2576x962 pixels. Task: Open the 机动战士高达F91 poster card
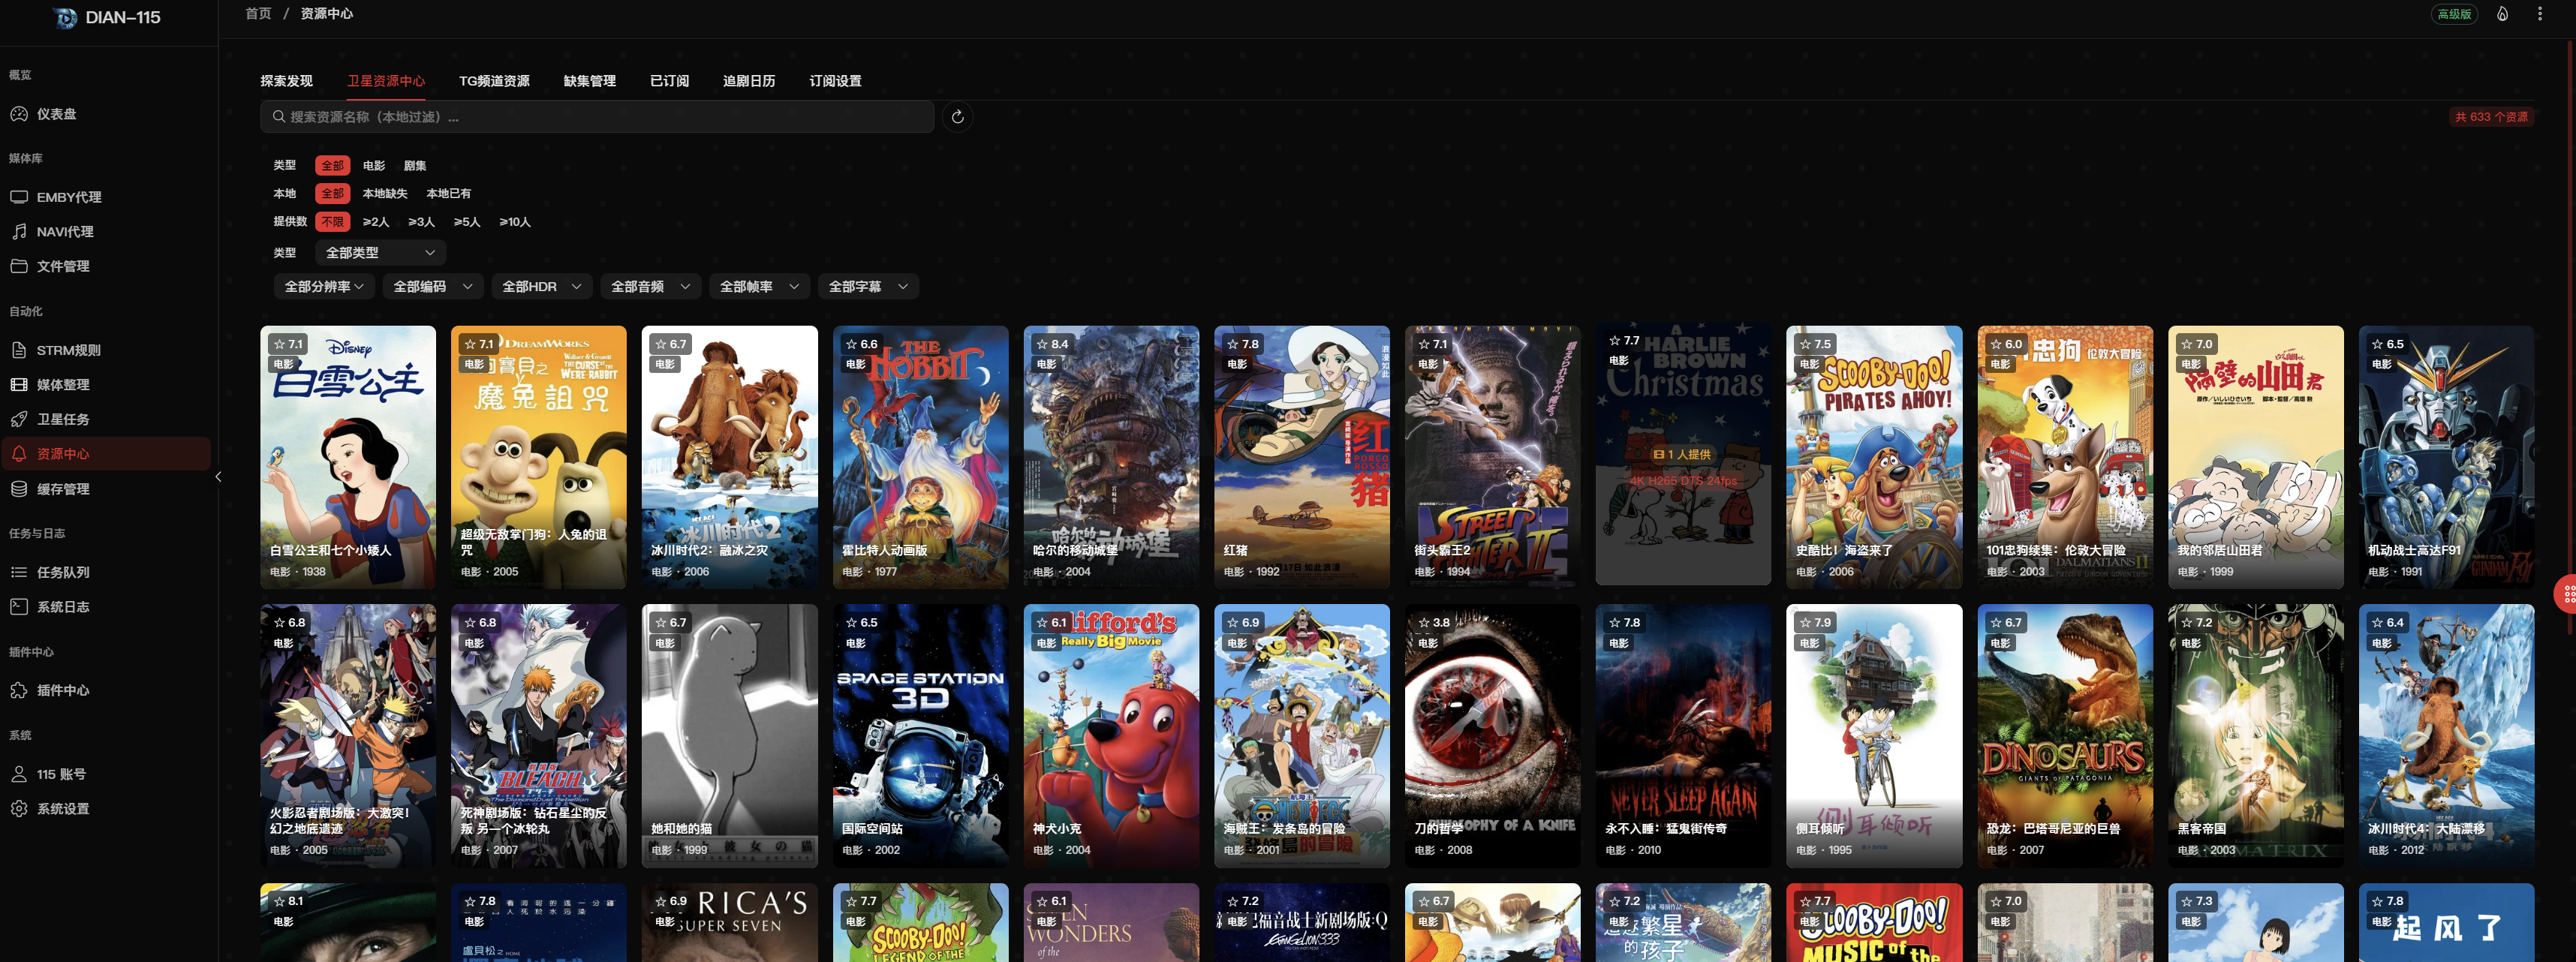pyautogui.click(x=2446, y=456)
